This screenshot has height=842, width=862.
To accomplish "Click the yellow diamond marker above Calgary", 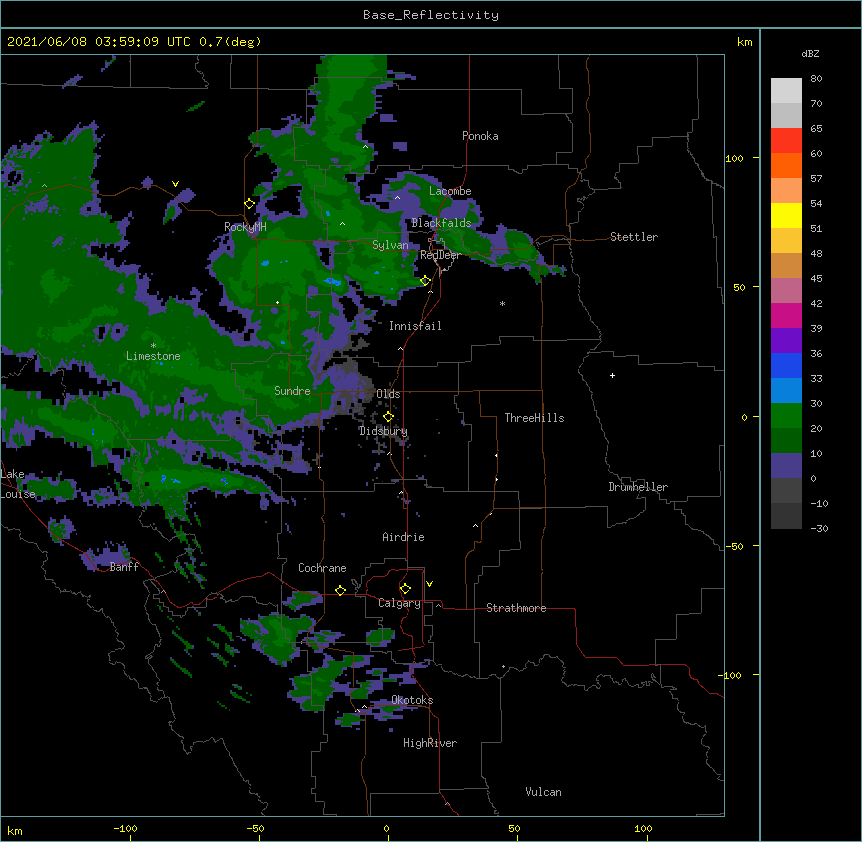I will pos(405,589).
